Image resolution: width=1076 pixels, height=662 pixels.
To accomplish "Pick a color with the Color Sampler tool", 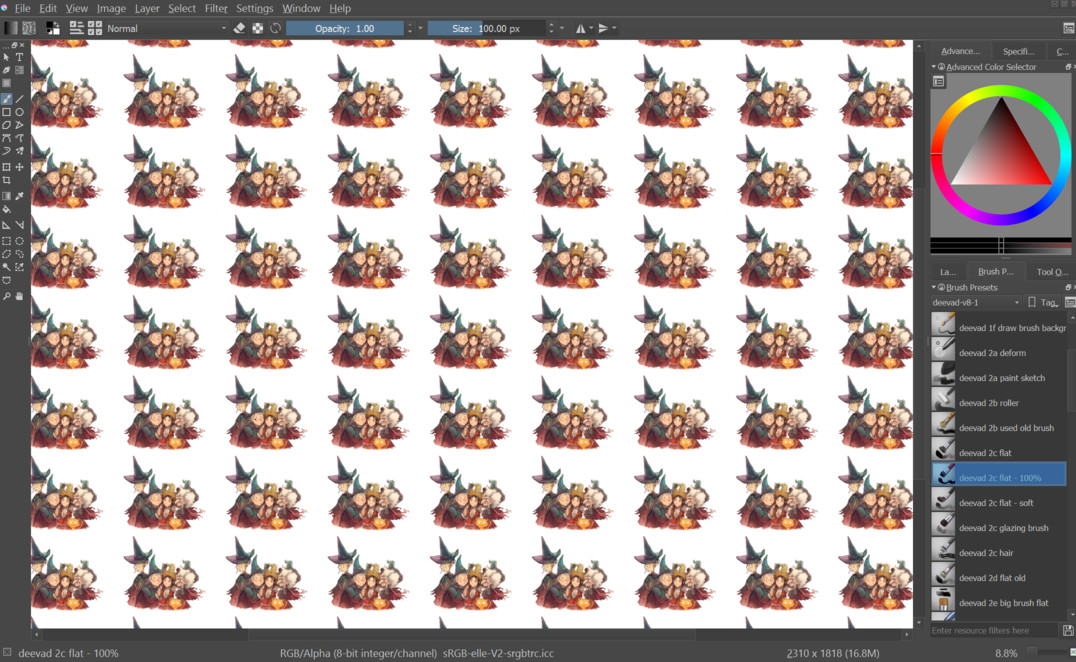I will tap(19, 195).
